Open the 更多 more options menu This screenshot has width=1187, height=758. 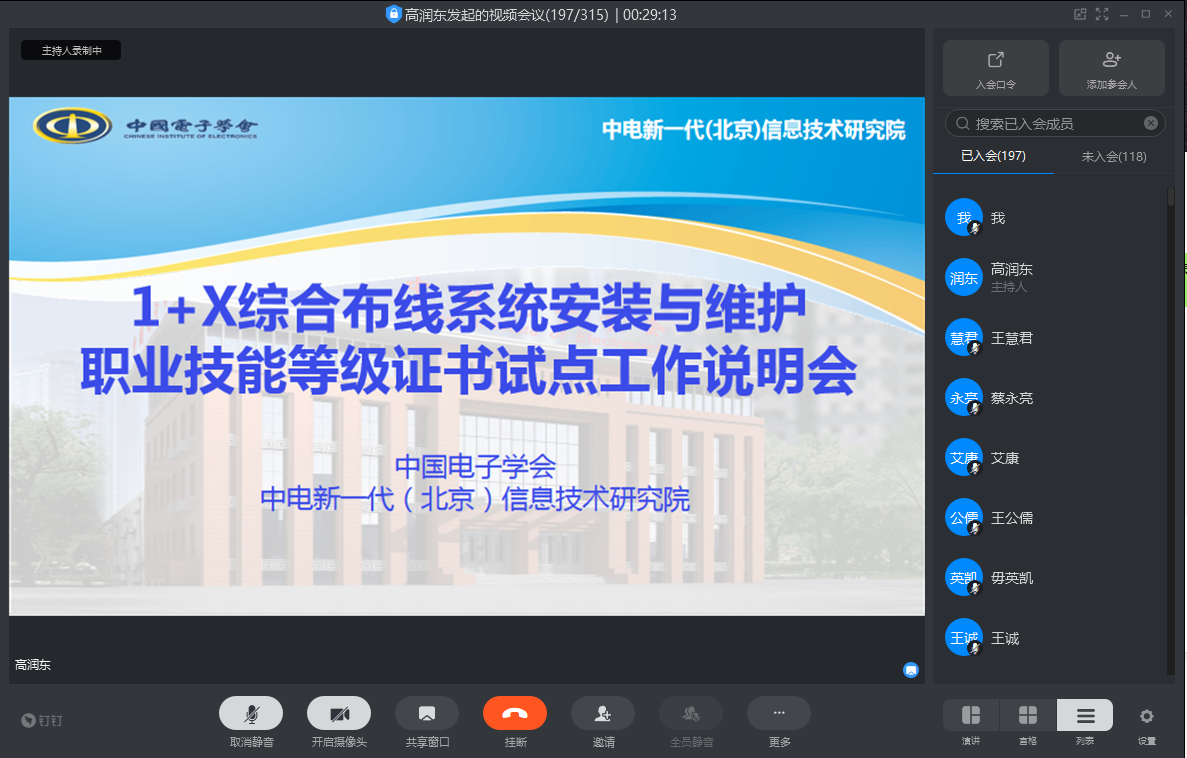pyautogui.click(x=779, y=713)
